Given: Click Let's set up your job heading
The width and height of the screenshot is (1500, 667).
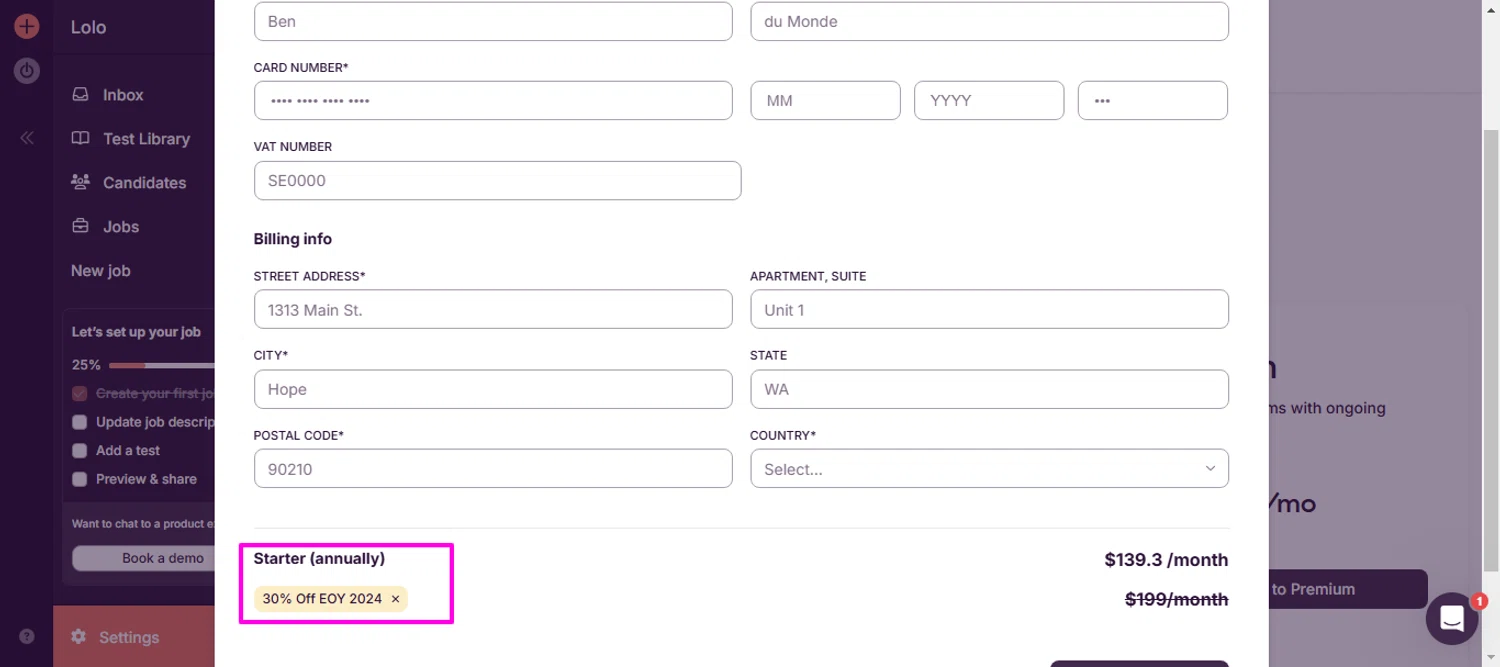Looking at the screenshot, I should click(136, 332).
